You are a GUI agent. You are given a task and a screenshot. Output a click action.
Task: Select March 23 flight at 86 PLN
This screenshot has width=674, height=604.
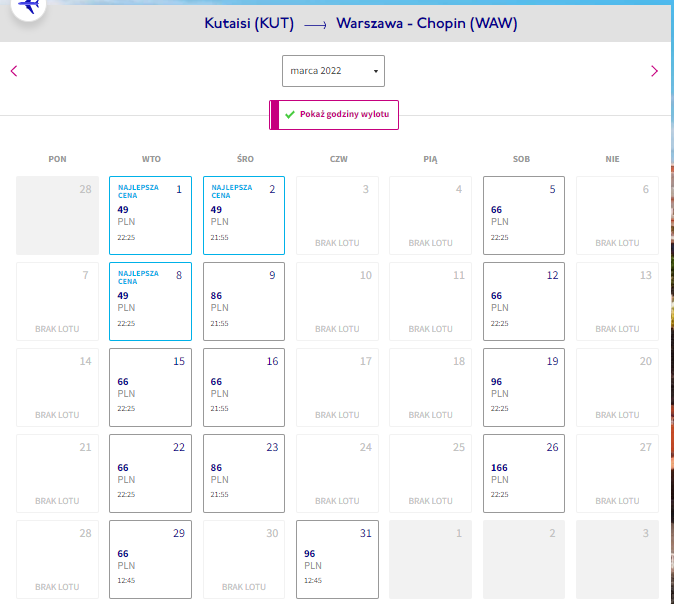coord(244,473)
